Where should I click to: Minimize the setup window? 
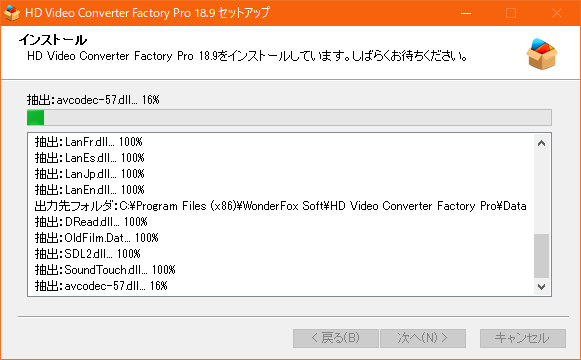coord(466,13)
